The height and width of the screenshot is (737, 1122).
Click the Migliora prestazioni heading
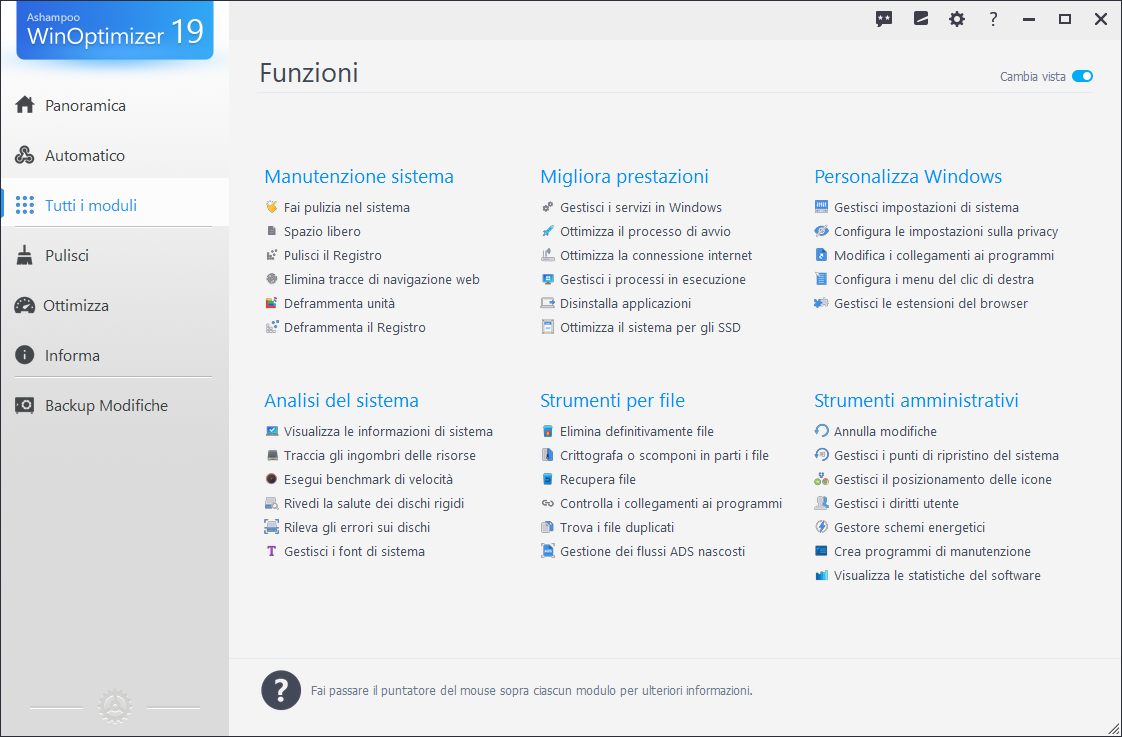[624, 176]
